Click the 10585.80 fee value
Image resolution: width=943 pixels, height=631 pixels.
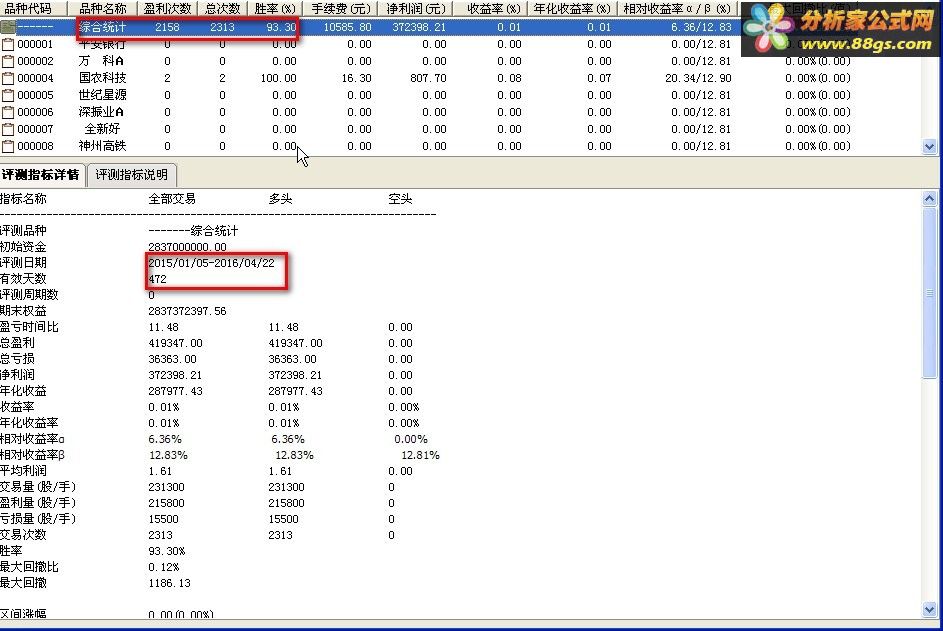tap(347, 27)
